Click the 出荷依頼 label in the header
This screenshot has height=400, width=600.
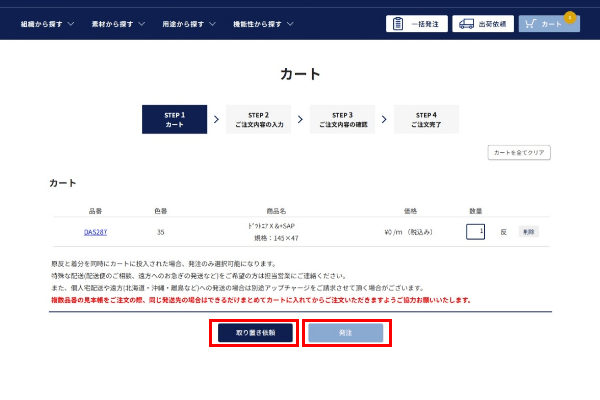click(x=494, y=23)
